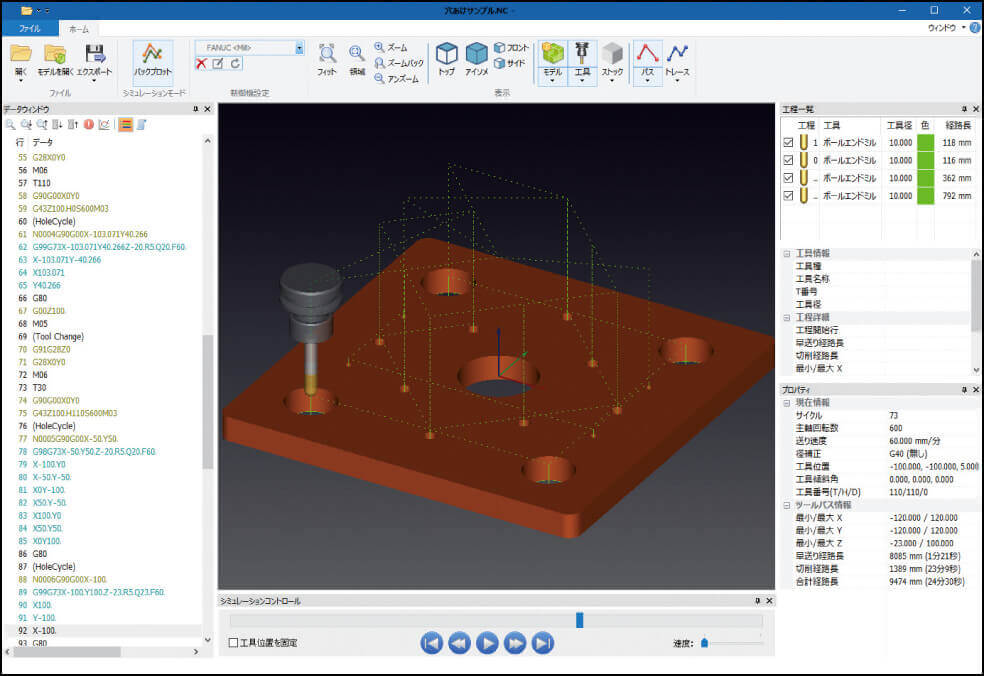Image resolution: width=984 pixels, height=676 pixels.
Task: Uncheck the 792 mm process row checkbox
Action: (789, 195)
